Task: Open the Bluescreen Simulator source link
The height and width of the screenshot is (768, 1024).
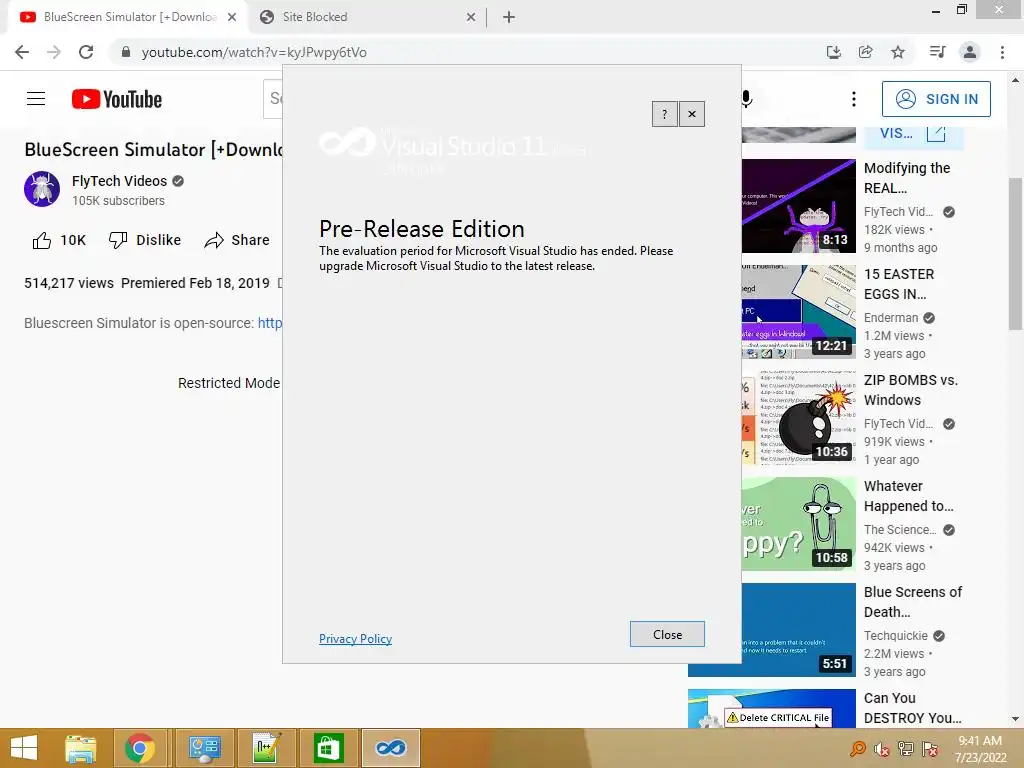Action: tap(270, 323)
